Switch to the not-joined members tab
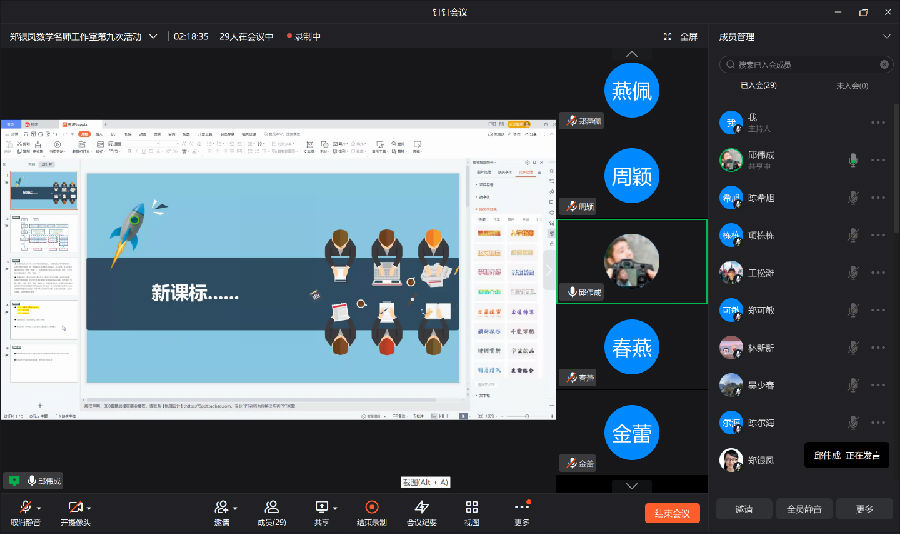Image resolution: width=900 pixels, height=534 pixels. pos(851,86)
